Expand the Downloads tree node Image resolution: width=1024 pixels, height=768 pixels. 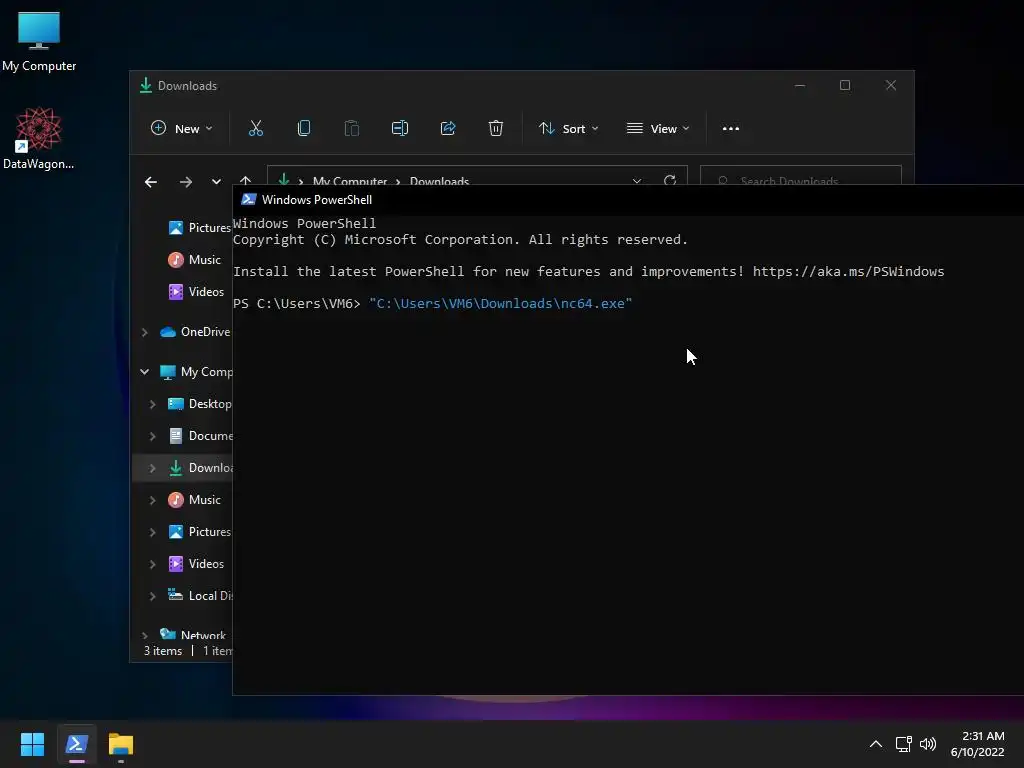(x=152, y=468)
